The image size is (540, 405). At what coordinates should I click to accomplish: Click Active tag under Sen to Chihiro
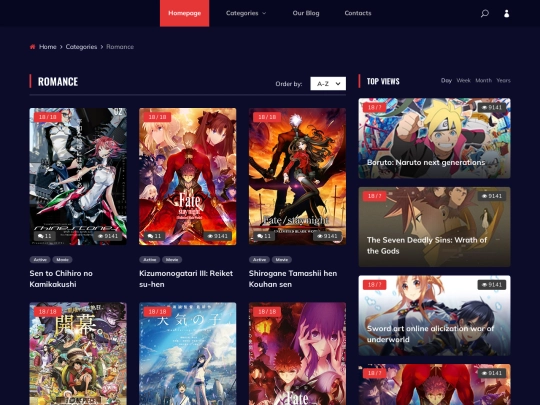coord(40,260)
